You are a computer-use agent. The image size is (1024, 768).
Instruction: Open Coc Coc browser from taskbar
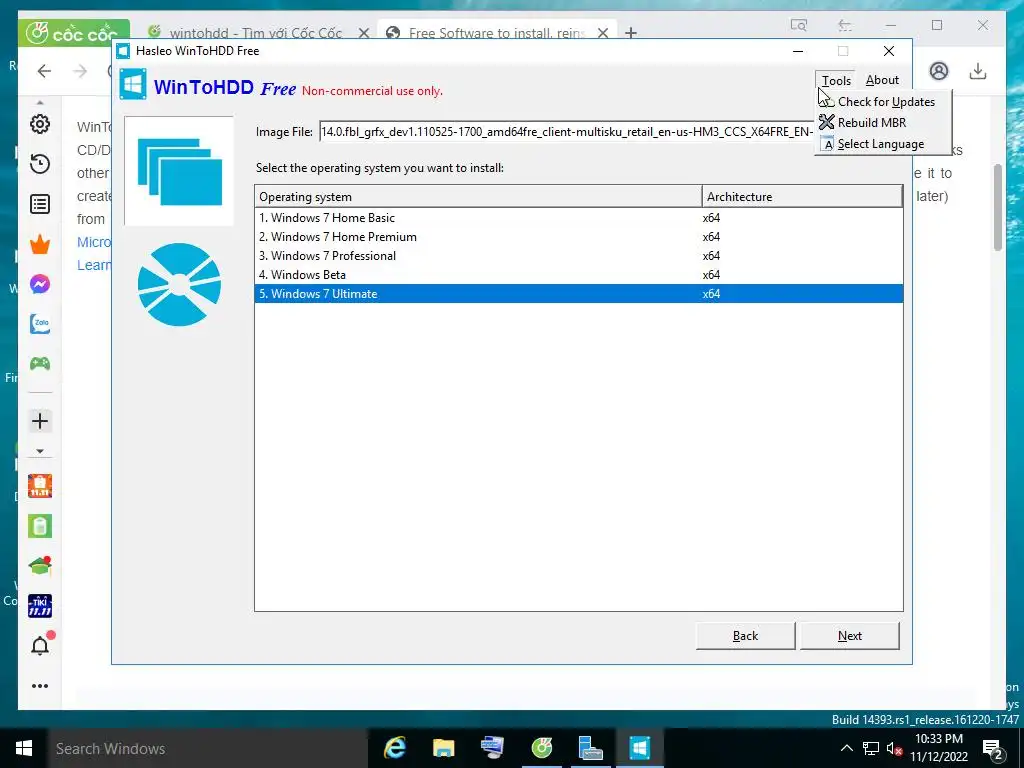[541, 748]
